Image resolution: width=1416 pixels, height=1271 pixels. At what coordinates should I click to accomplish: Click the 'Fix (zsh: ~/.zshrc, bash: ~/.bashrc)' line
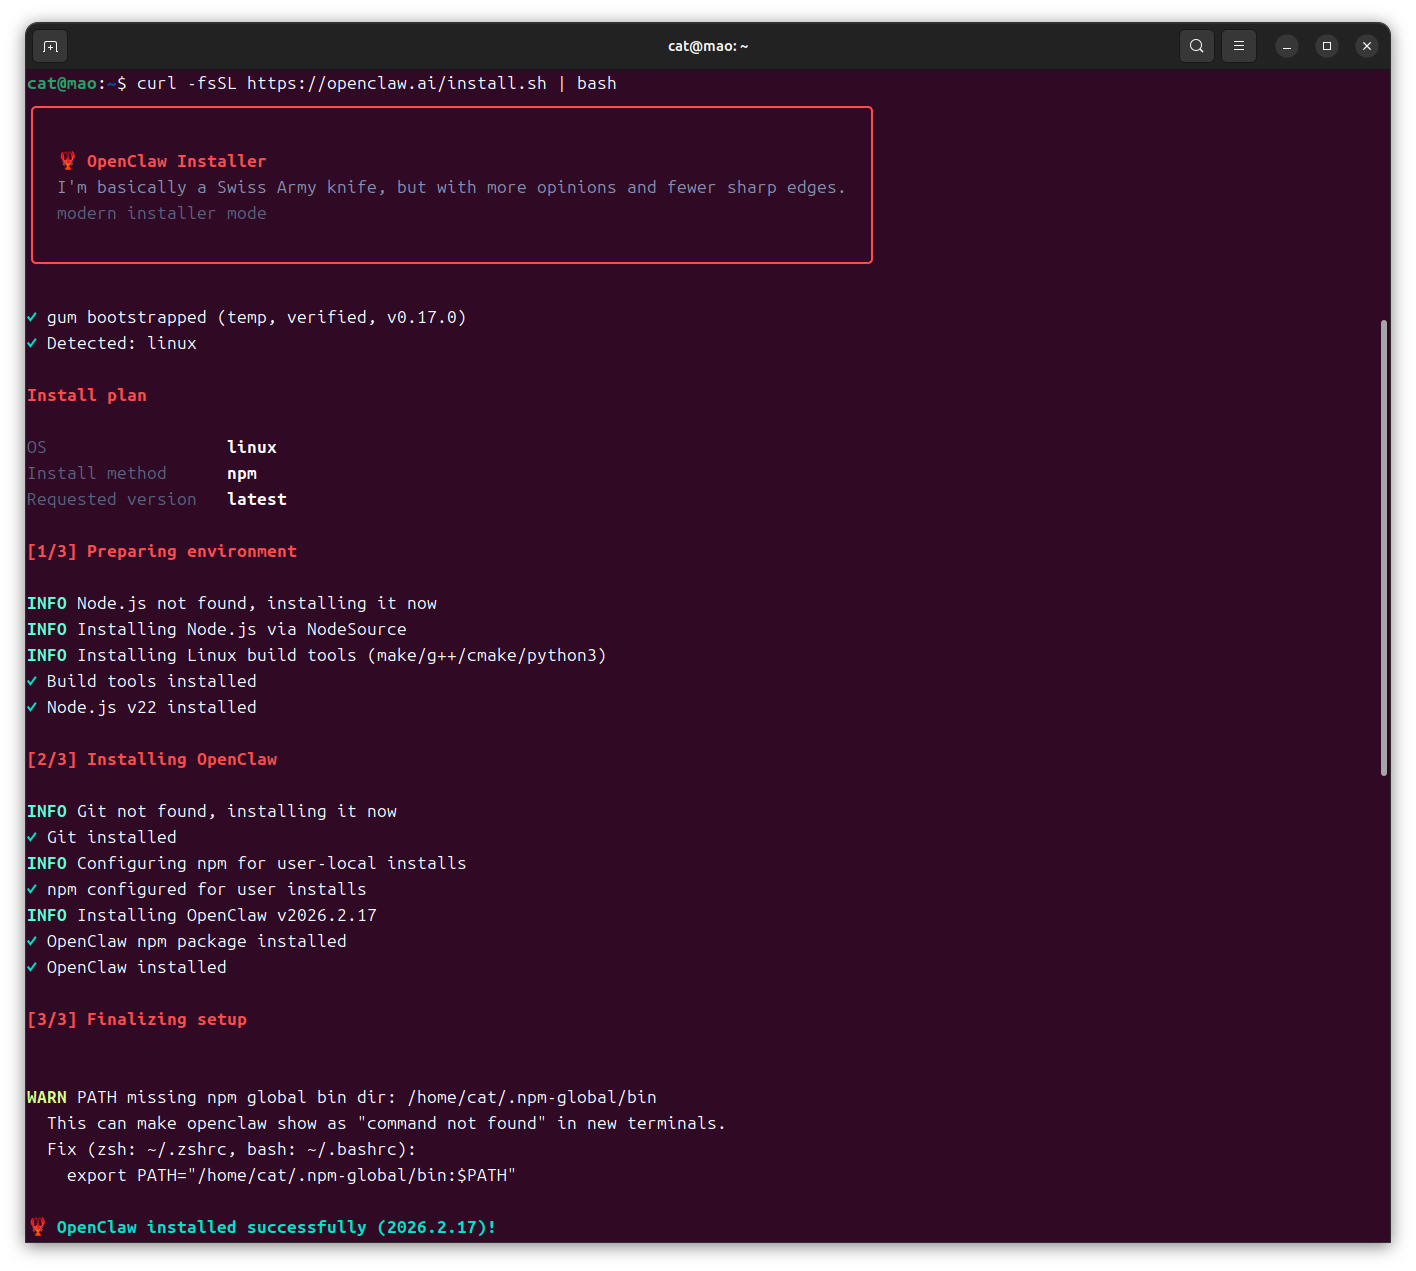tap(232, 1149)
